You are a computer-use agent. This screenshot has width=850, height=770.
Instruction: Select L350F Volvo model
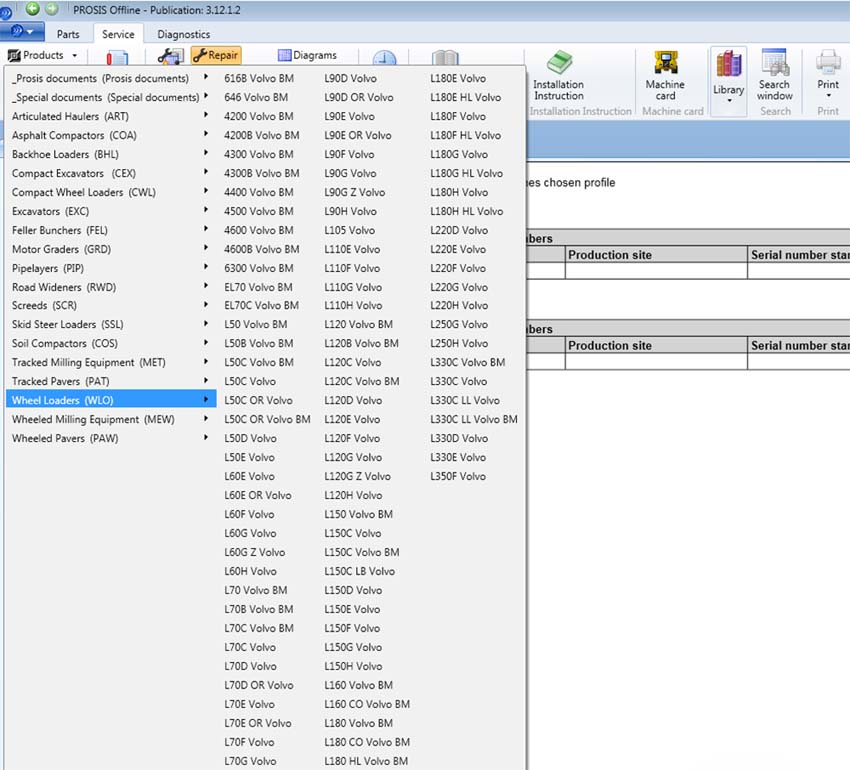(458, 476)
